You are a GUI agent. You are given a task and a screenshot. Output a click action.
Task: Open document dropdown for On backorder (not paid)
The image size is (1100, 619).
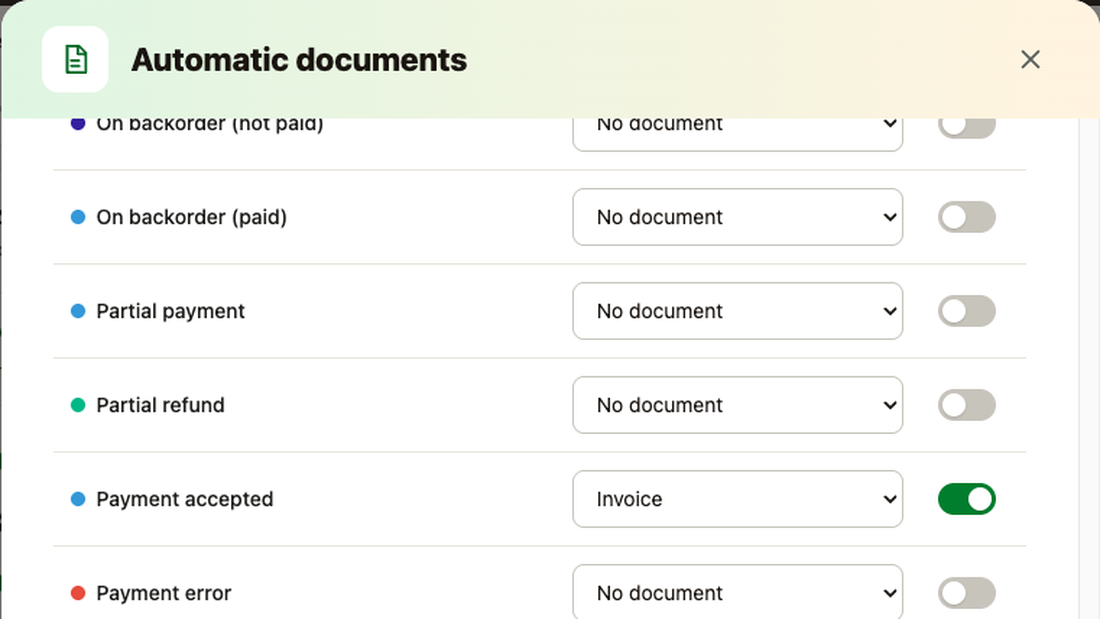737,135
